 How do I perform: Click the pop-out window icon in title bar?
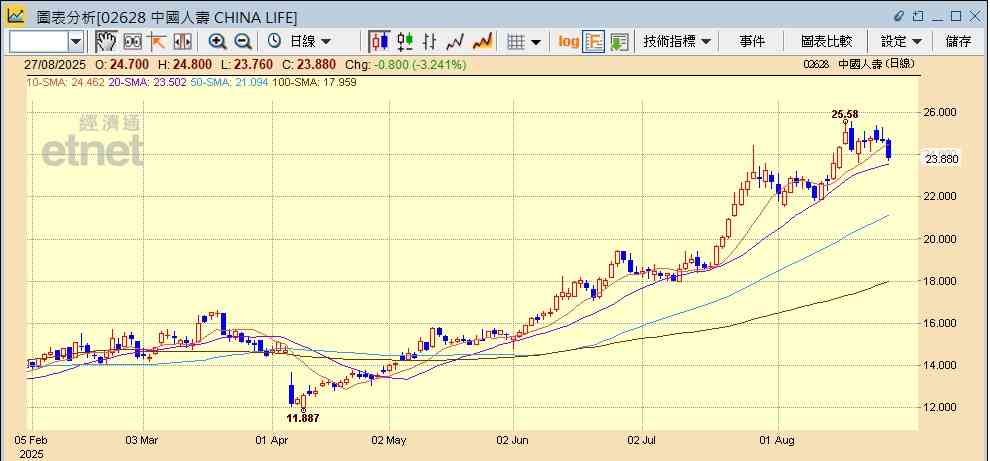tap(919, 16)
